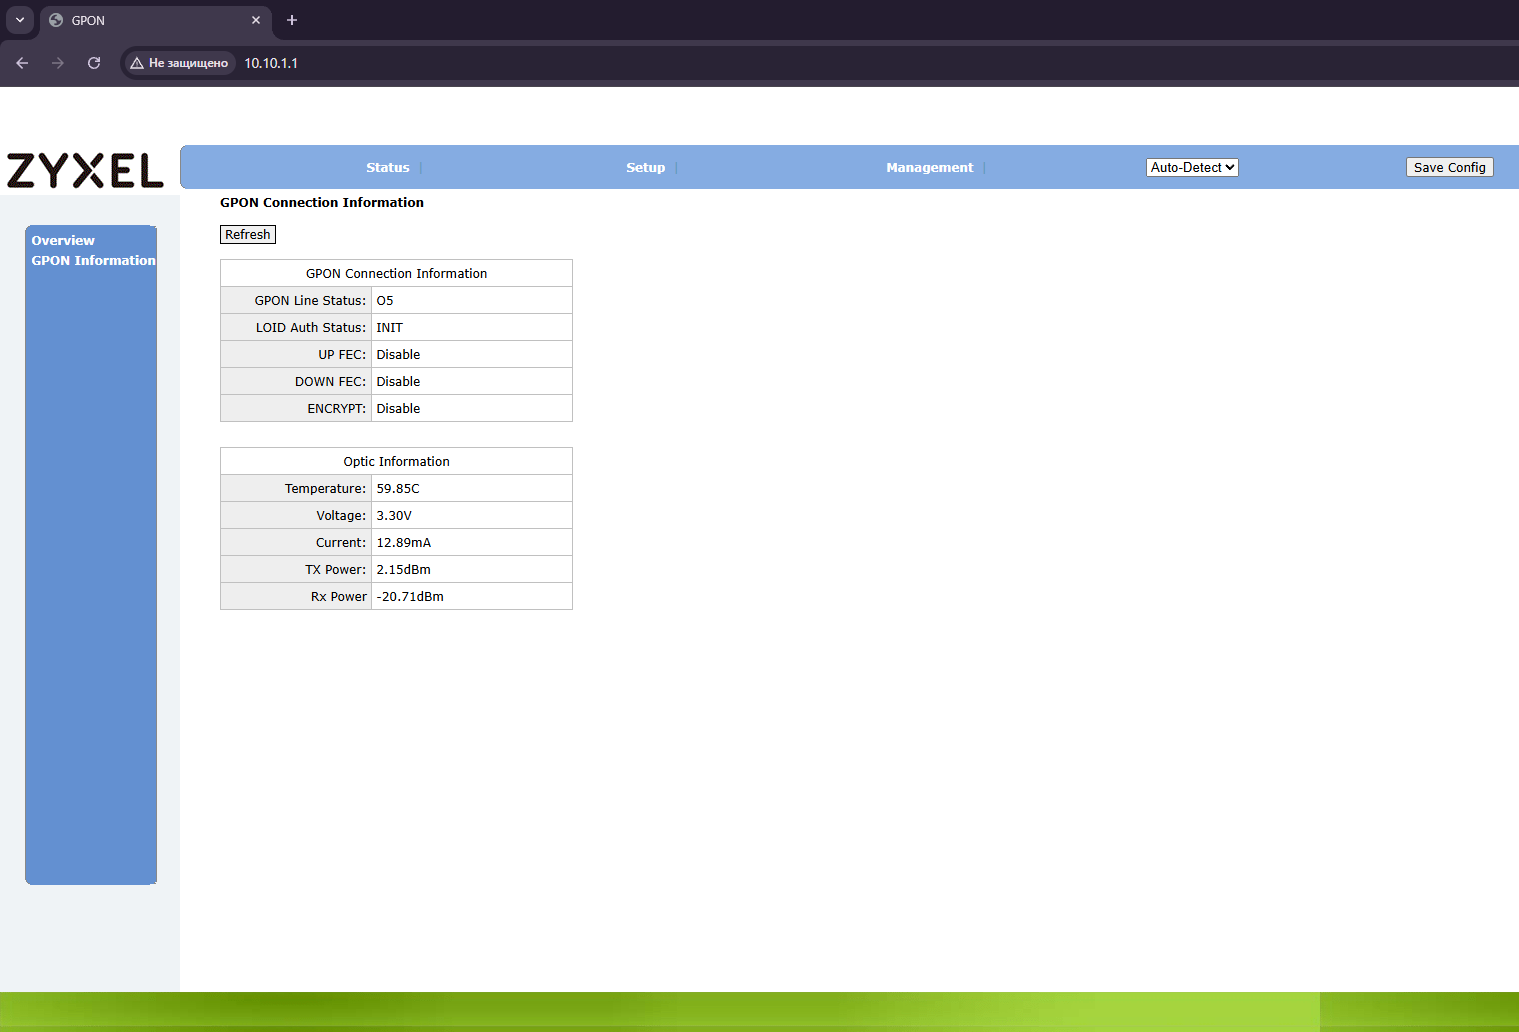
Task: Click the not-secure warning icon
Action: tap(137, 63)
